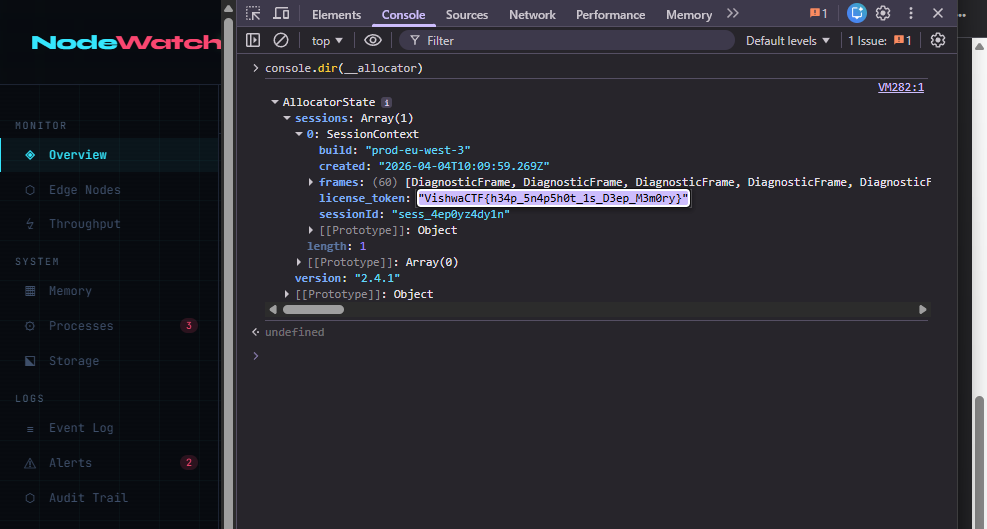Open the DevTools three-dot customize menu
Screen dimensions: 987x529
911,14
